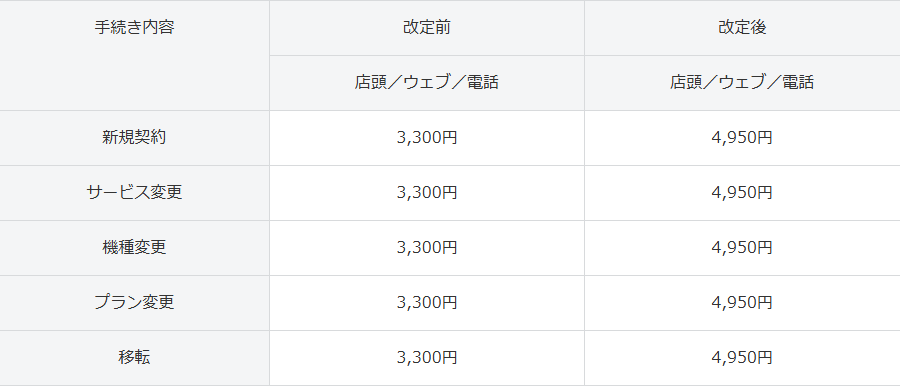Click サービス変更 post-revision 4,950円 price

point(742,193)
